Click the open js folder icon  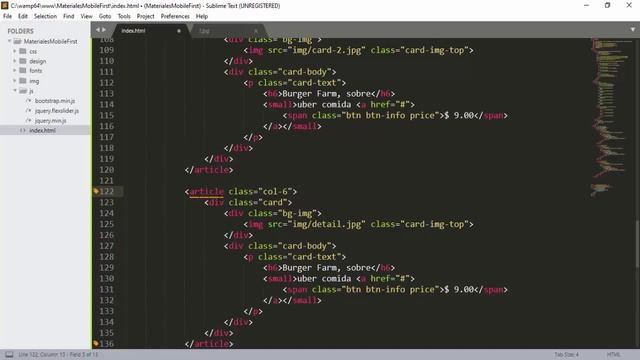click(x=23, y=91)
